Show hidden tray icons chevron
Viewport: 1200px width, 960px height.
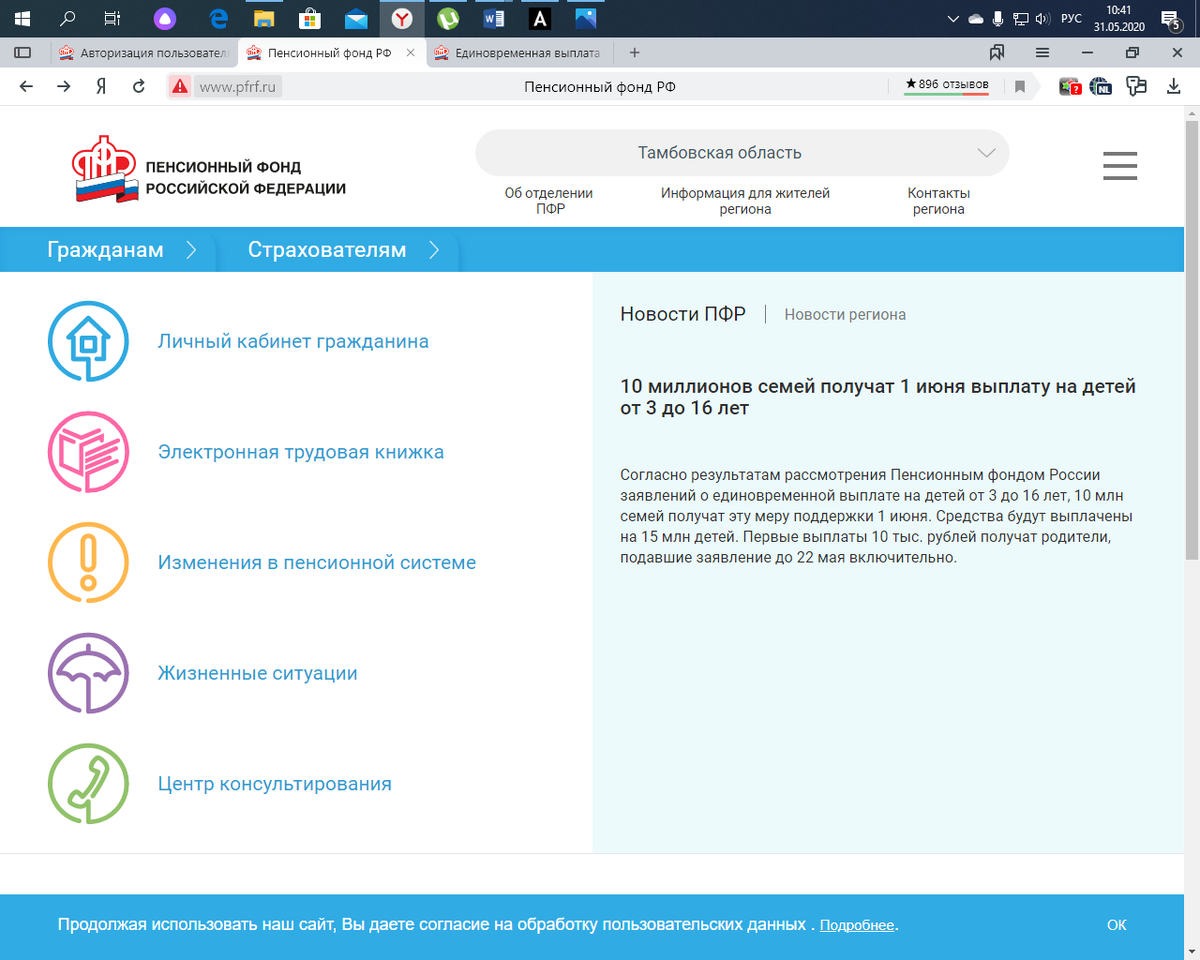953,18
